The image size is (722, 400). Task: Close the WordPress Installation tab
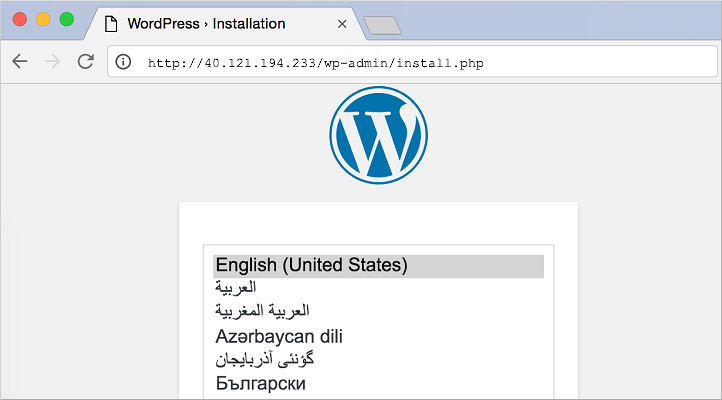click(342, 24)
